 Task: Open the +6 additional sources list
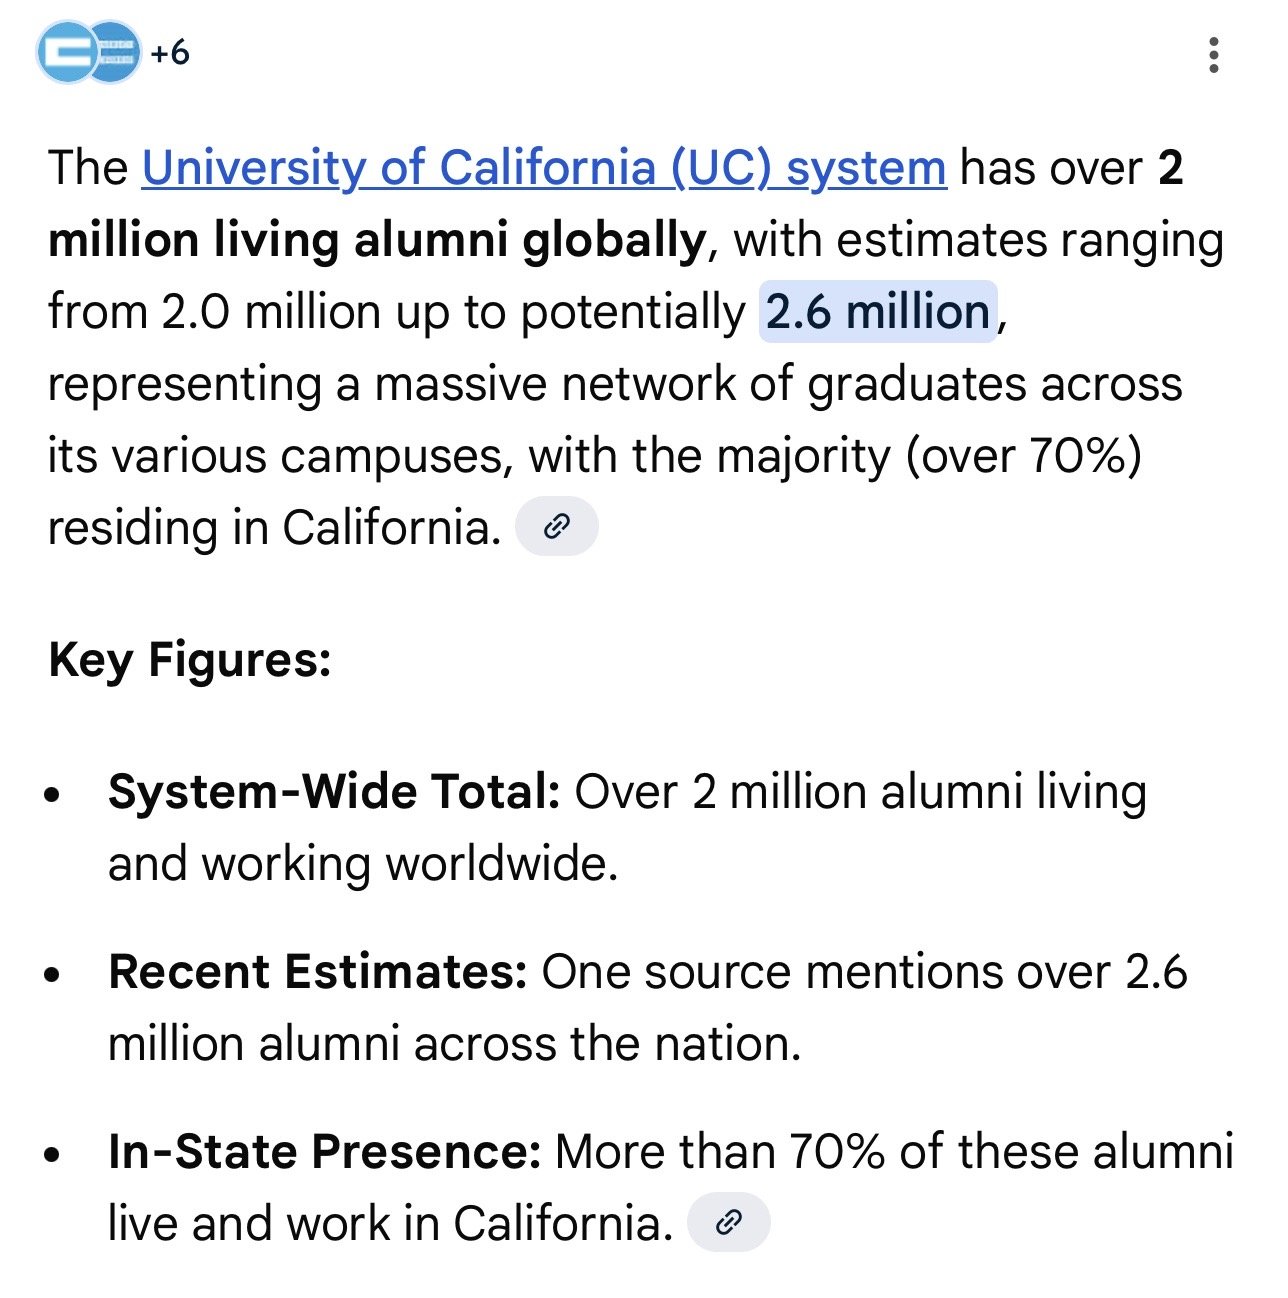(x=170, y=52)
